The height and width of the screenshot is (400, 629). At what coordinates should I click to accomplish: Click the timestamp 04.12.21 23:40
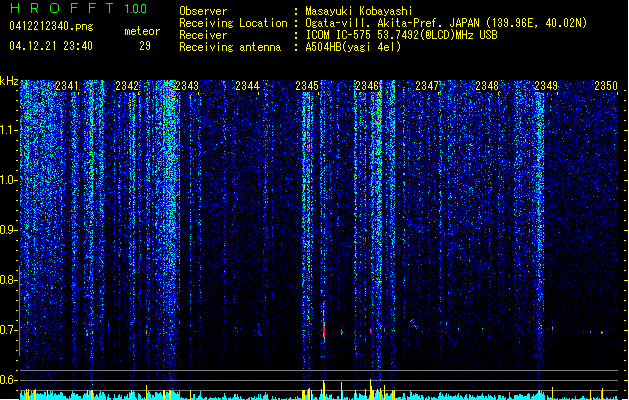point(51,46)
